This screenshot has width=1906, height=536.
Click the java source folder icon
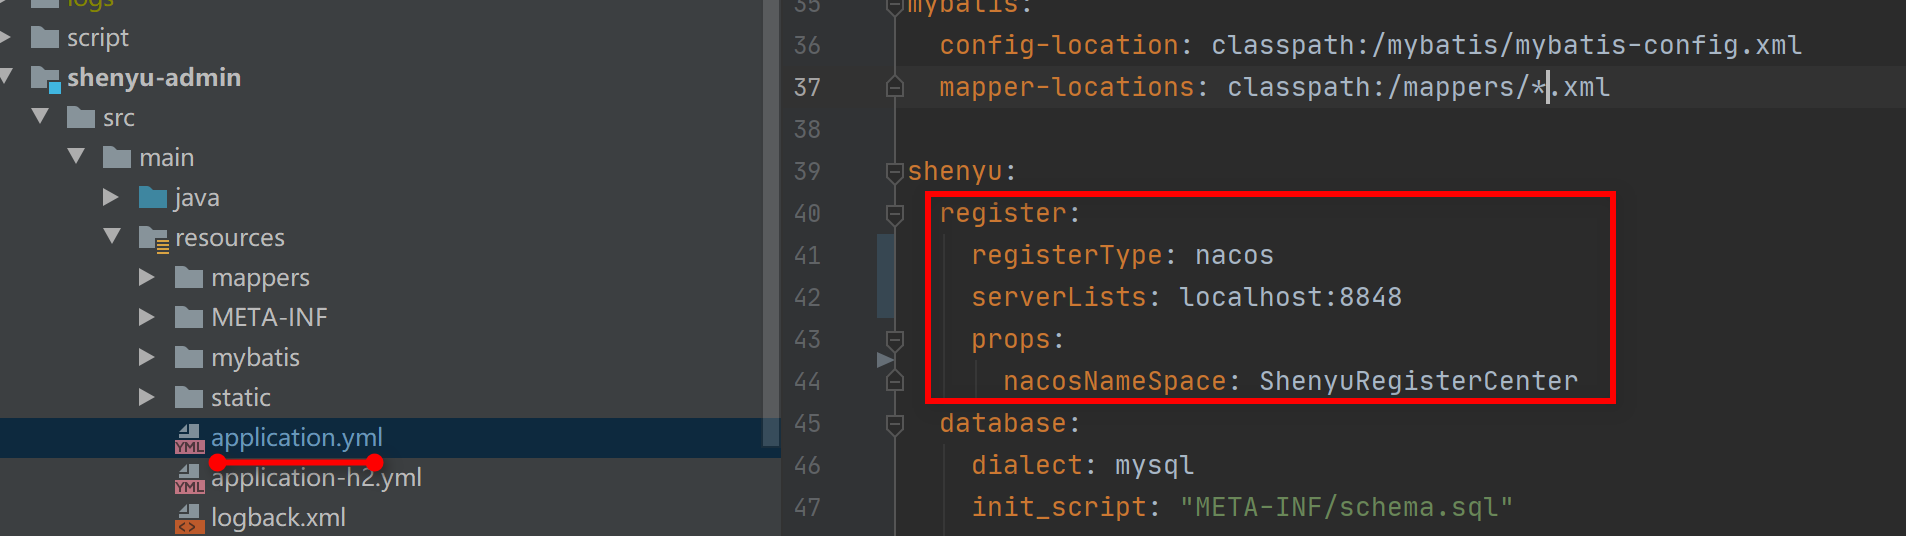pos(153,198)
